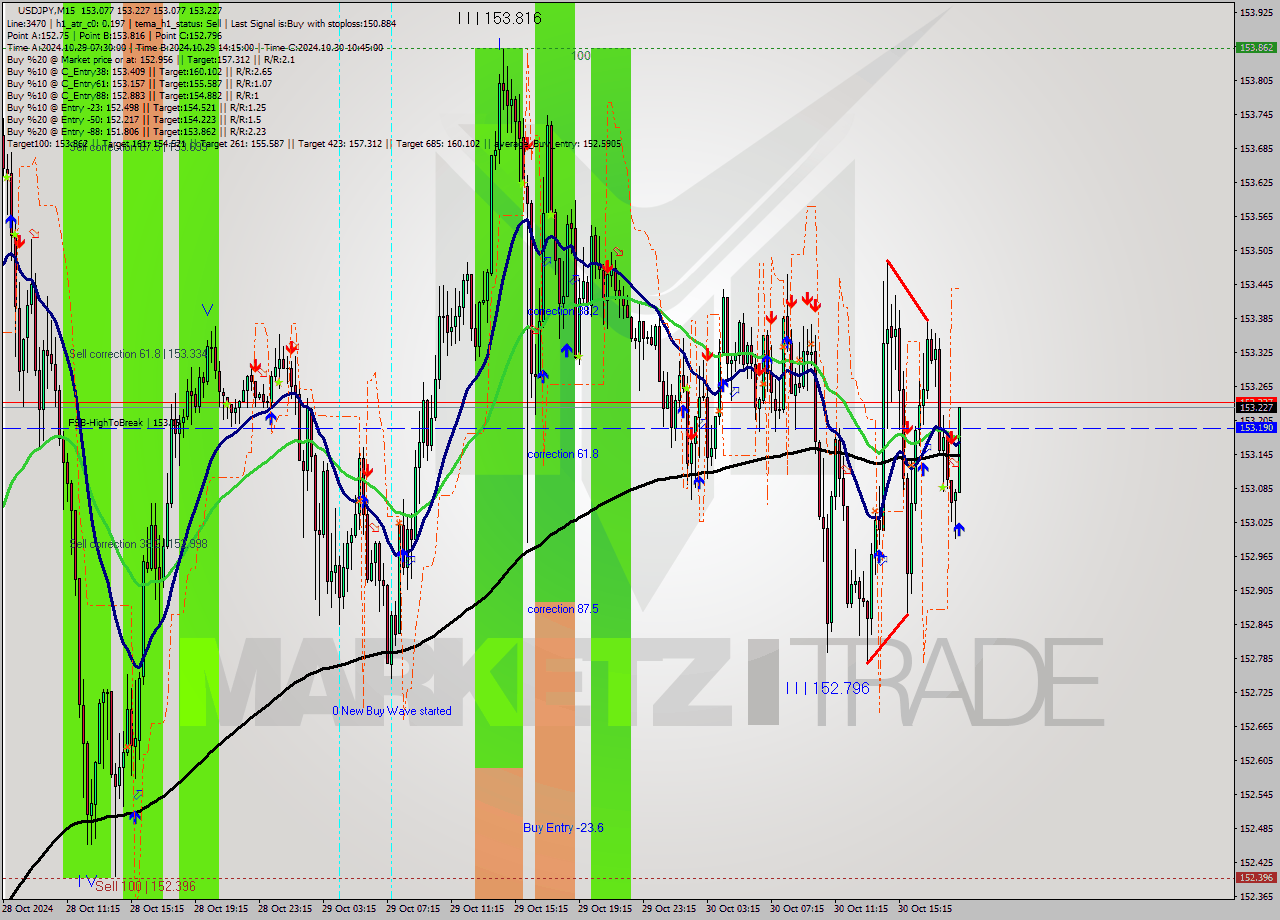
Task: Click the '30 Oct 07:15' time axis label
Action: pyautogui.click(x=797, y=909)
